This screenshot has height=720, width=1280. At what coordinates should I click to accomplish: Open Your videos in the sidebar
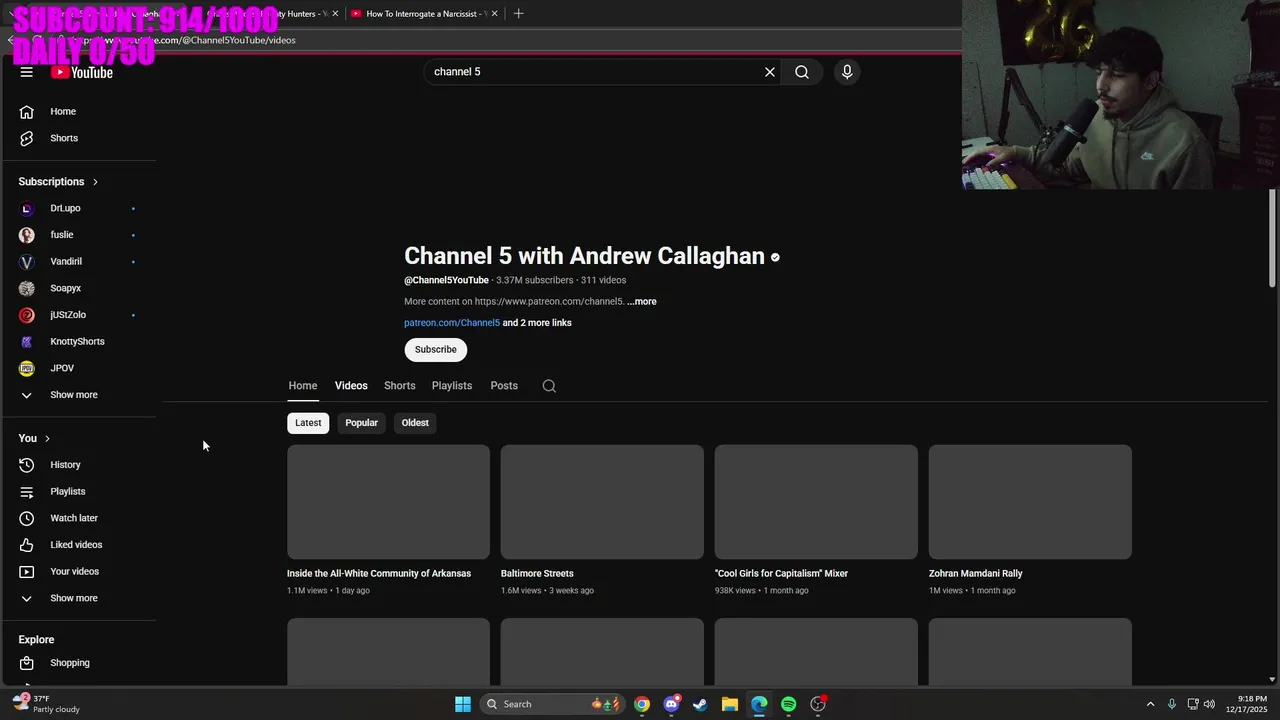(79, 572)
